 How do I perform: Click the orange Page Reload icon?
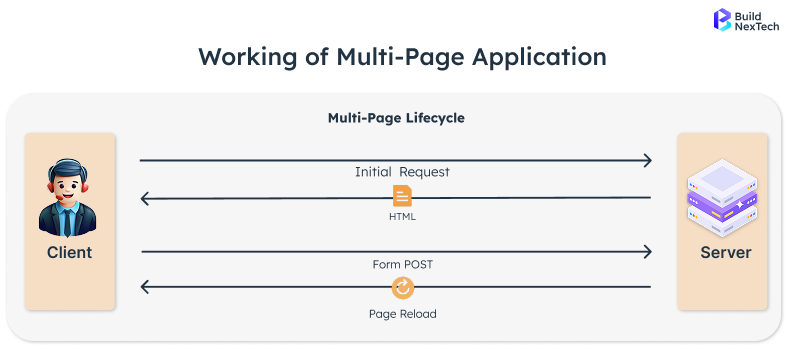click(x=403, y=288)
